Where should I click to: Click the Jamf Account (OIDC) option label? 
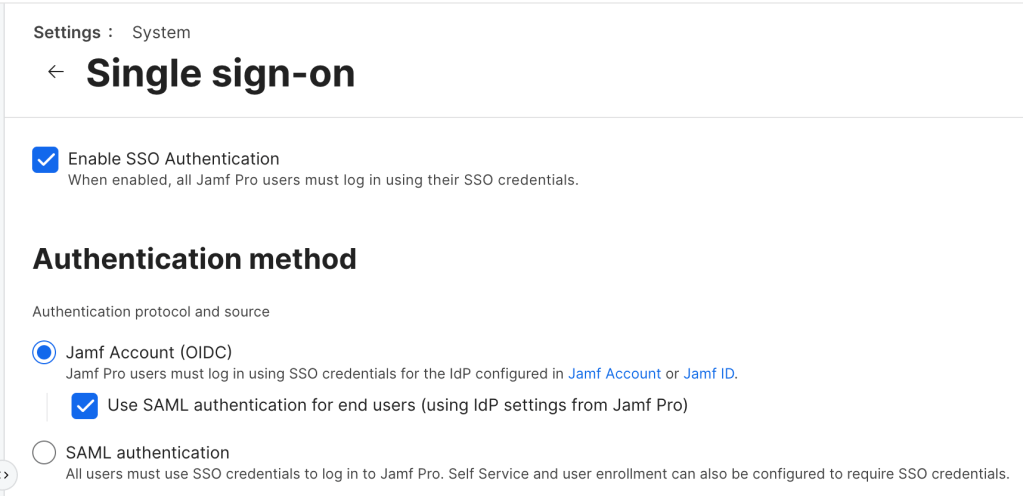[x=149, y=352]
